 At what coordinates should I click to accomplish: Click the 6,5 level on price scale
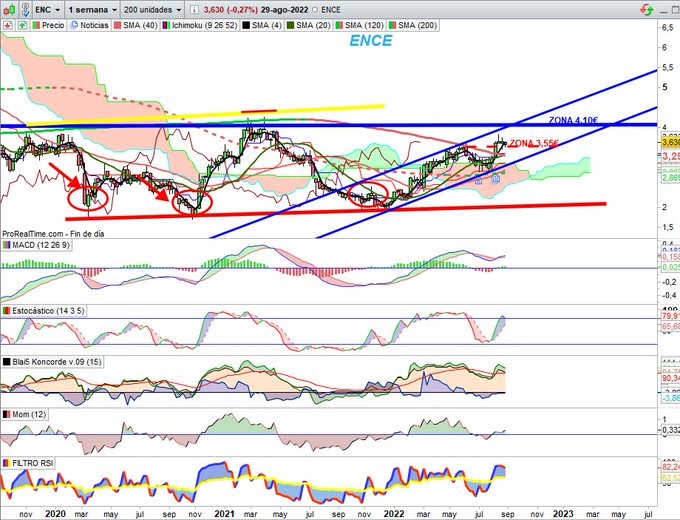668,27
